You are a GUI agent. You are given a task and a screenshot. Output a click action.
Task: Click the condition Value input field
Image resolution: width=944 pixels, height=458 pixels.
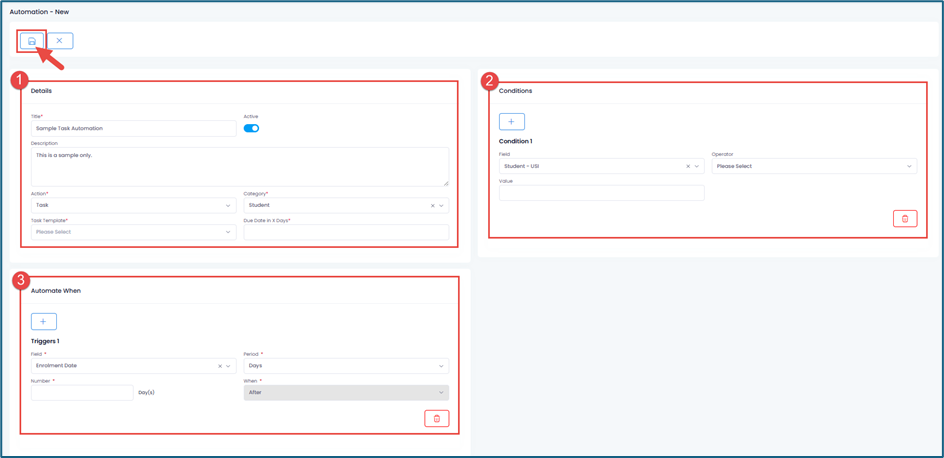coord(601,193)
